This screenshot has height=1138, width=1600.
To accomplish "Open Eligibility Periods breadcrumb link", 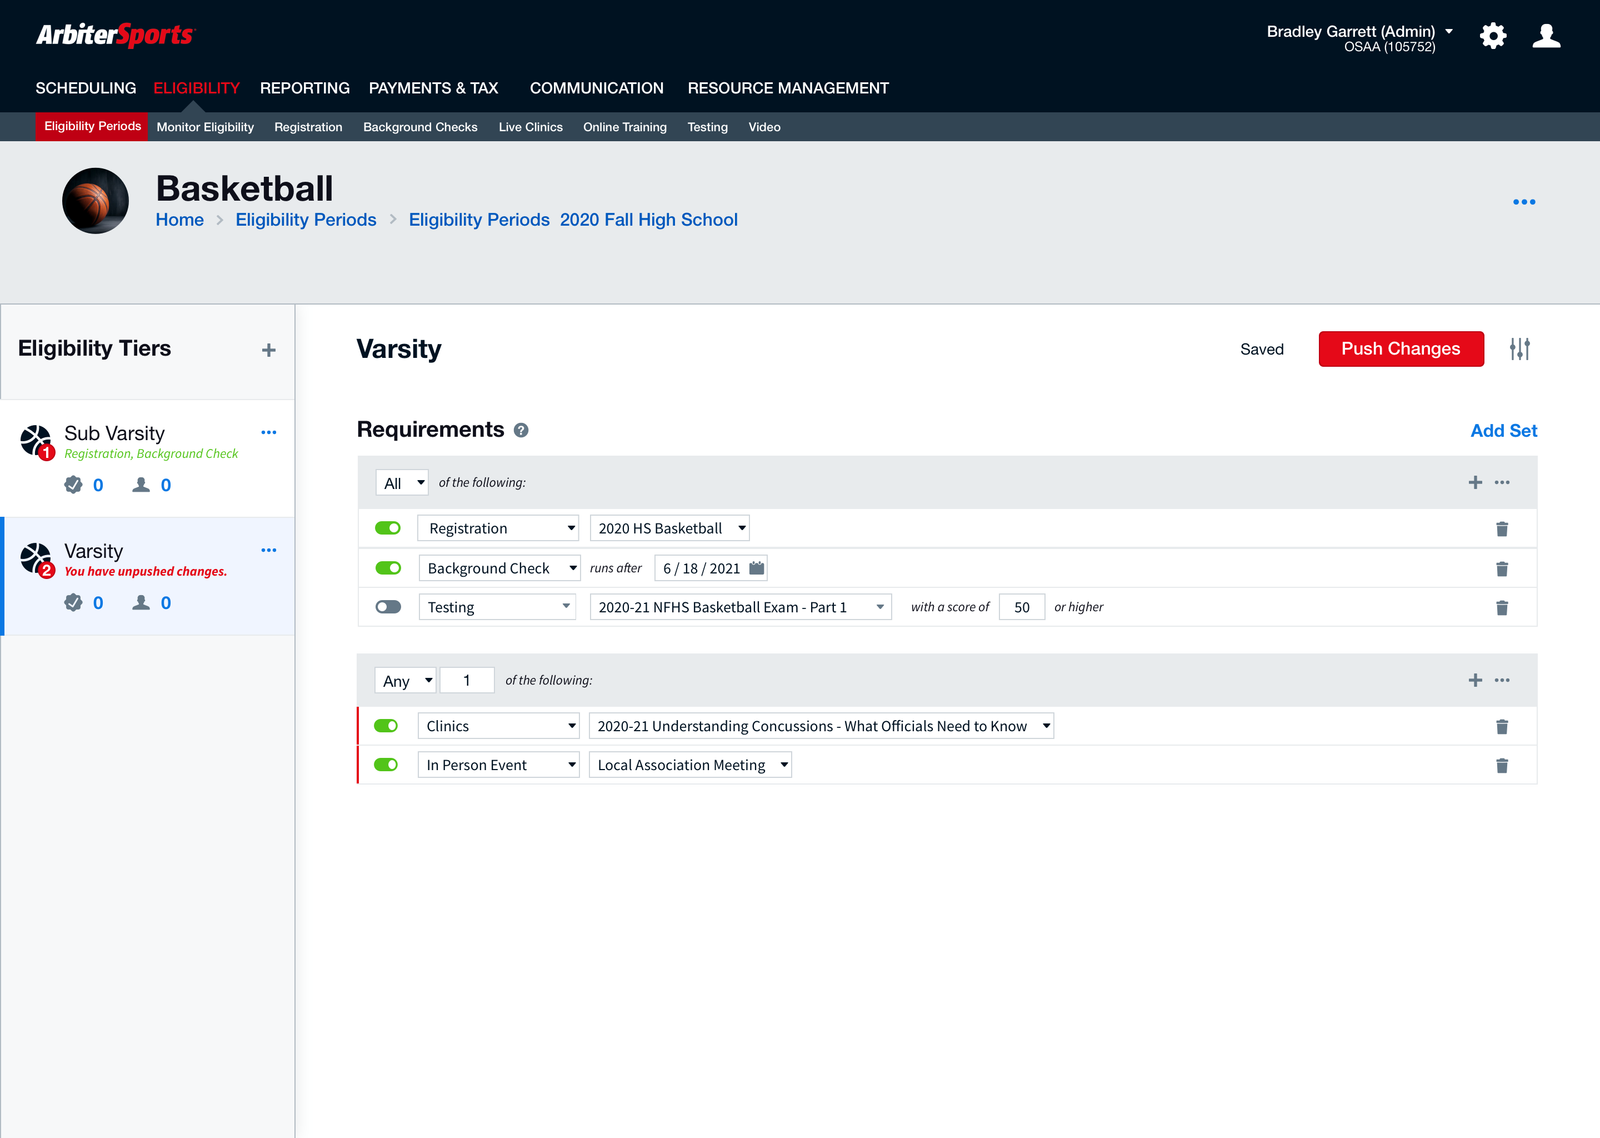I will [306, 220].
